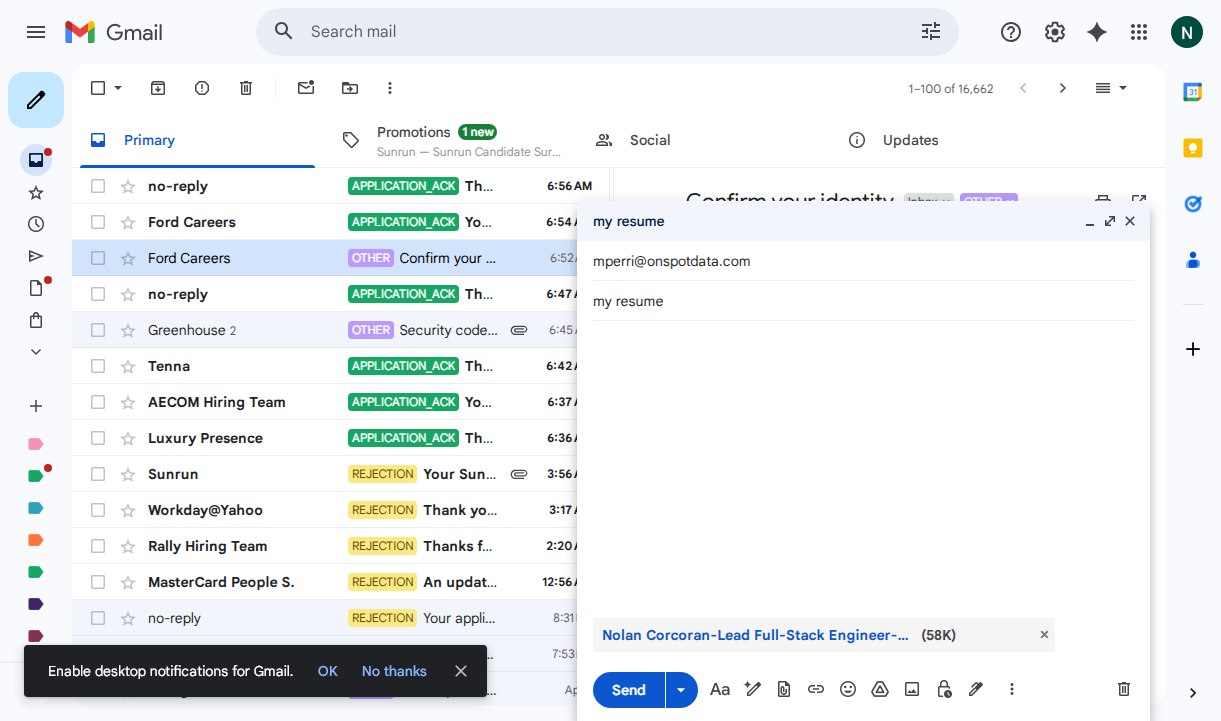Open Google Calendar in side panel

coord(1192,92)
